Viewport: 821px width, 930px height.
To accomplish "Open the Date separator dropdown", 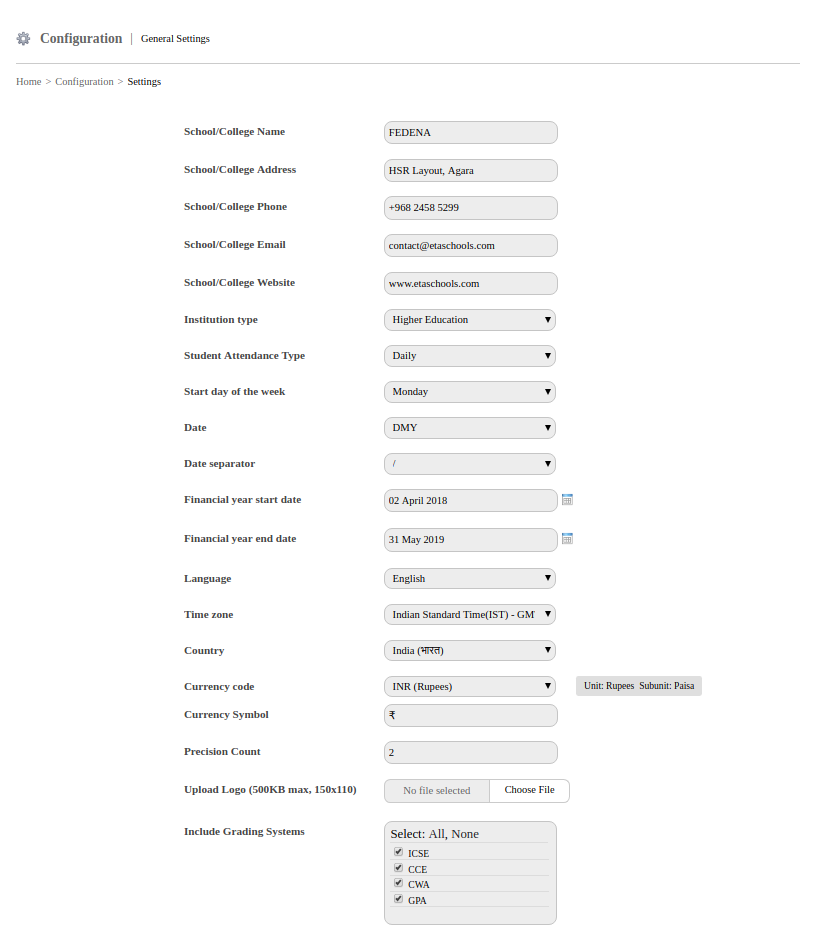I will click(x=470, y=464).
